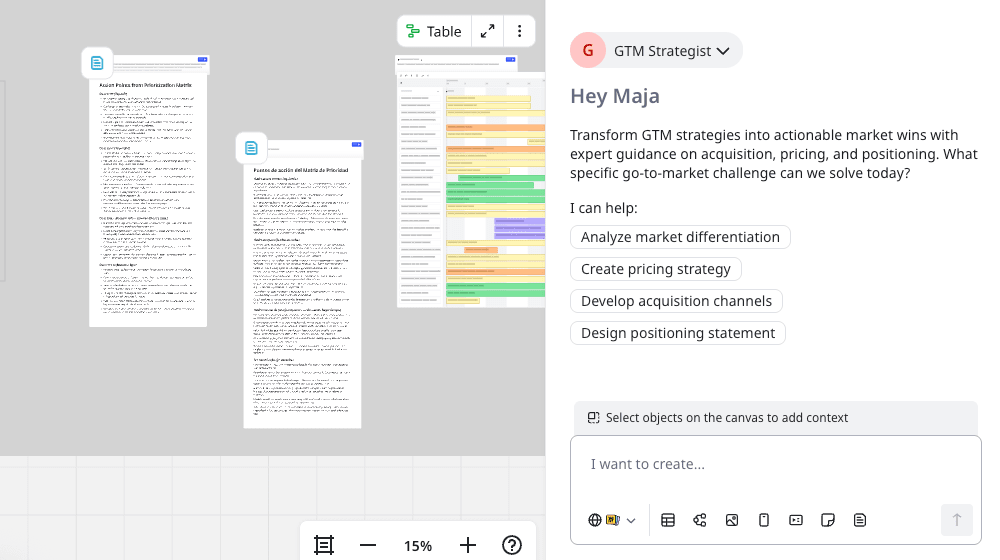Choose Design positioning statement suggestion
The width and height of the screenshot is (1000, 560).
coord(677,333)
